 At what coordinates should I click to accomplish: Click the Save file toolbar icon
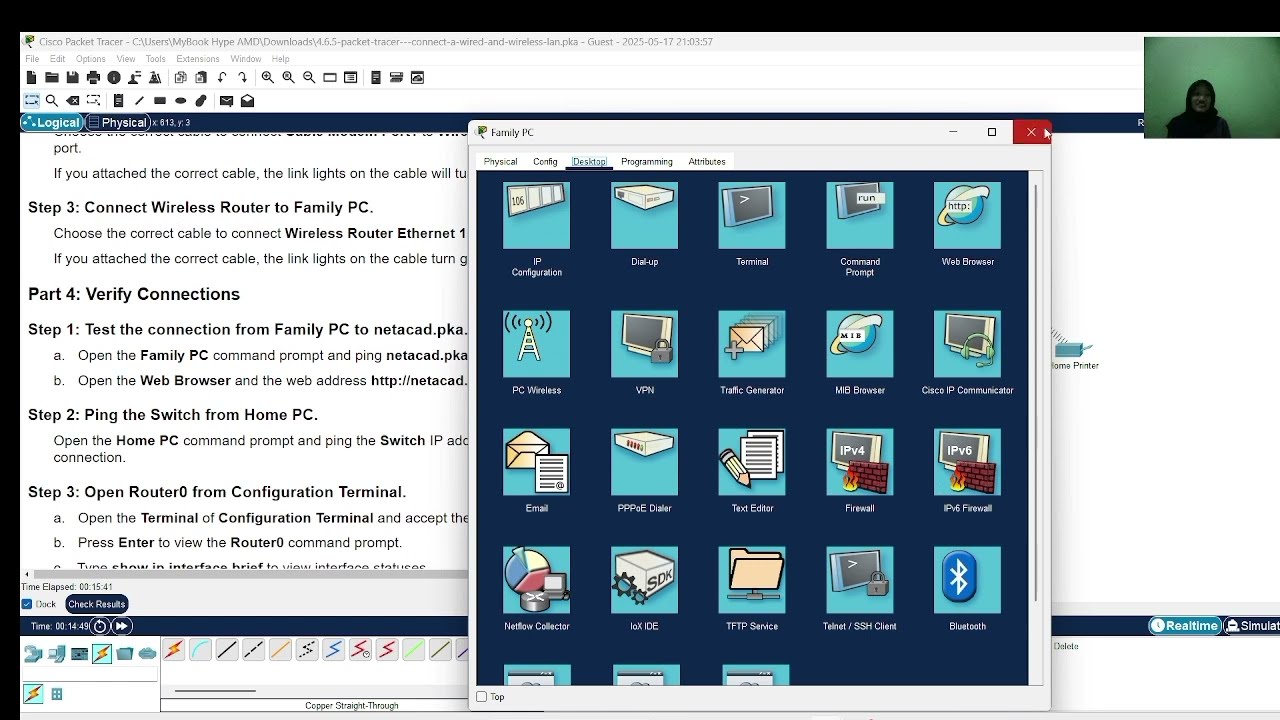tap(72, 77)
